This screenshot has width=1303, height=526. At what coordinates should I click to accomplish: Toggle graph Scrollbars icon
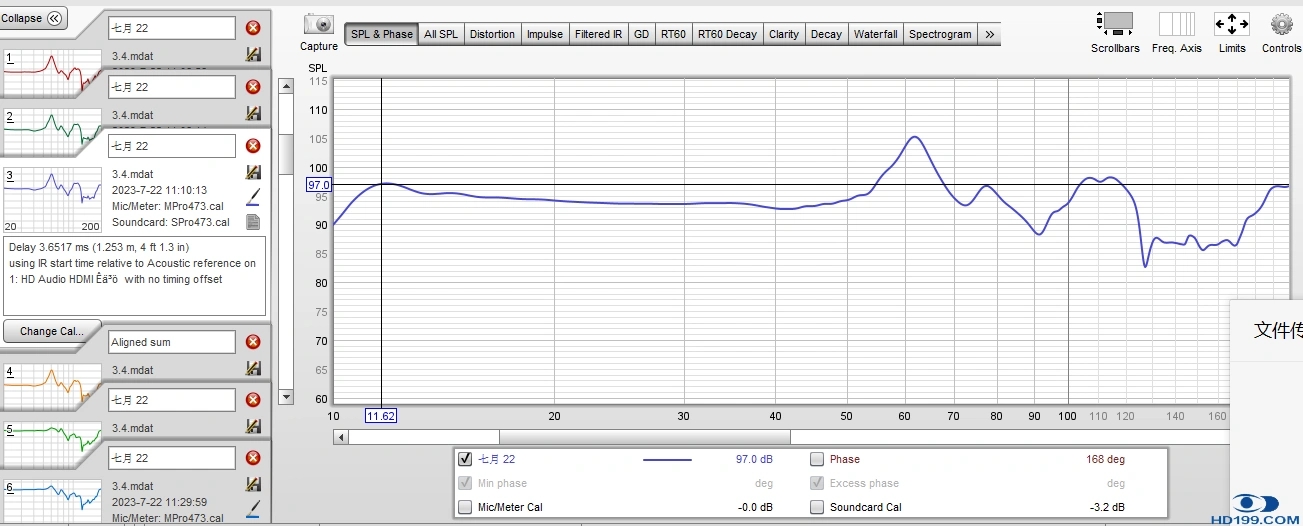click(x=1115, y=25)
